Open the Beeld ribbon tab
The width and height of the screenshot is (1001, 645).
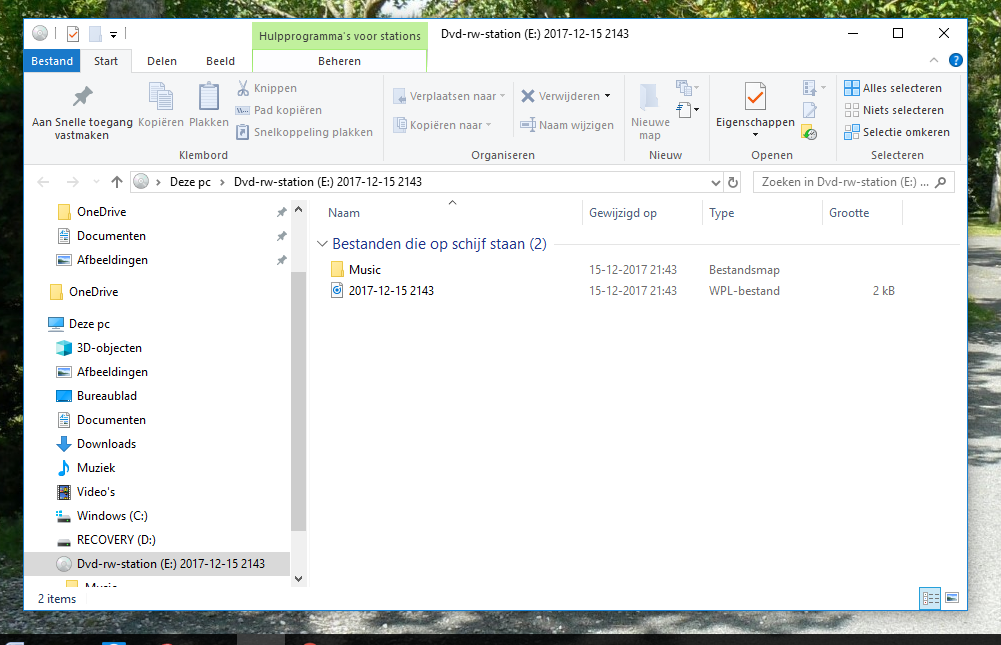220,61
